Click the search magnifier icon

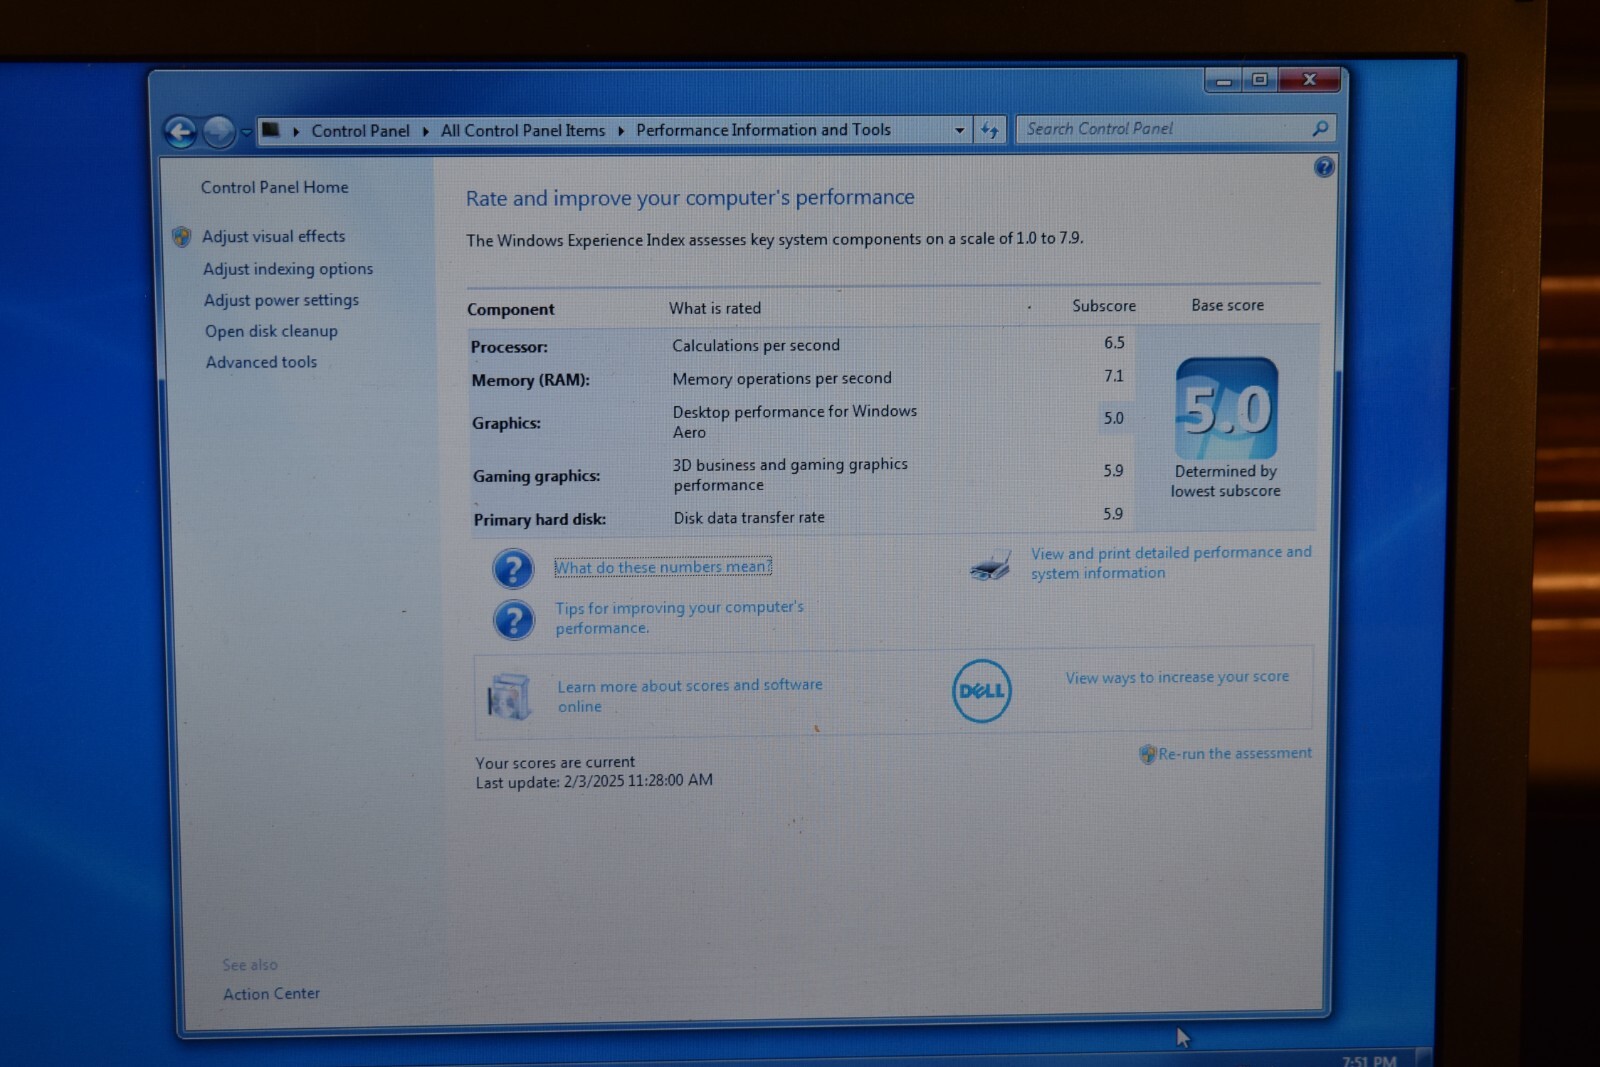(x=1320, y=128)
